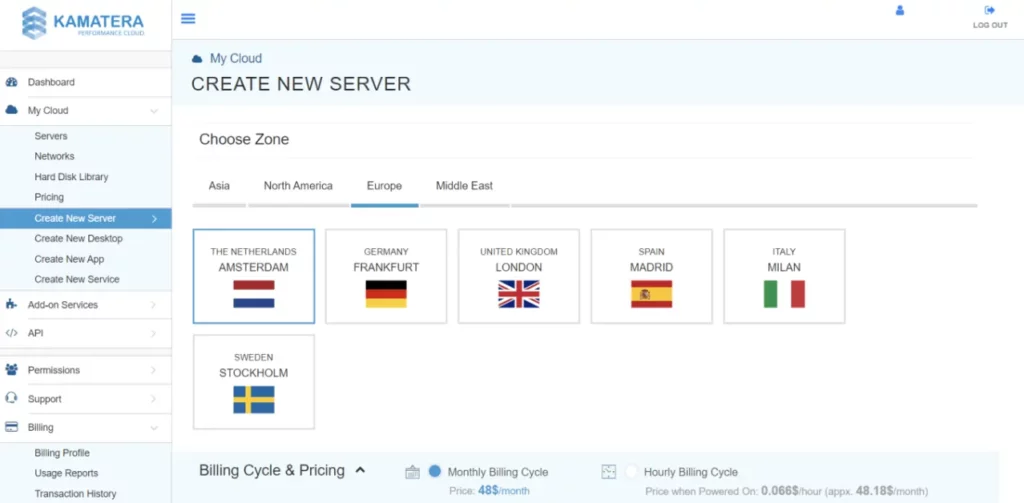This screenshot has height=503, width=1024.
Task: Open Transaction History
Action: (75, 494)
